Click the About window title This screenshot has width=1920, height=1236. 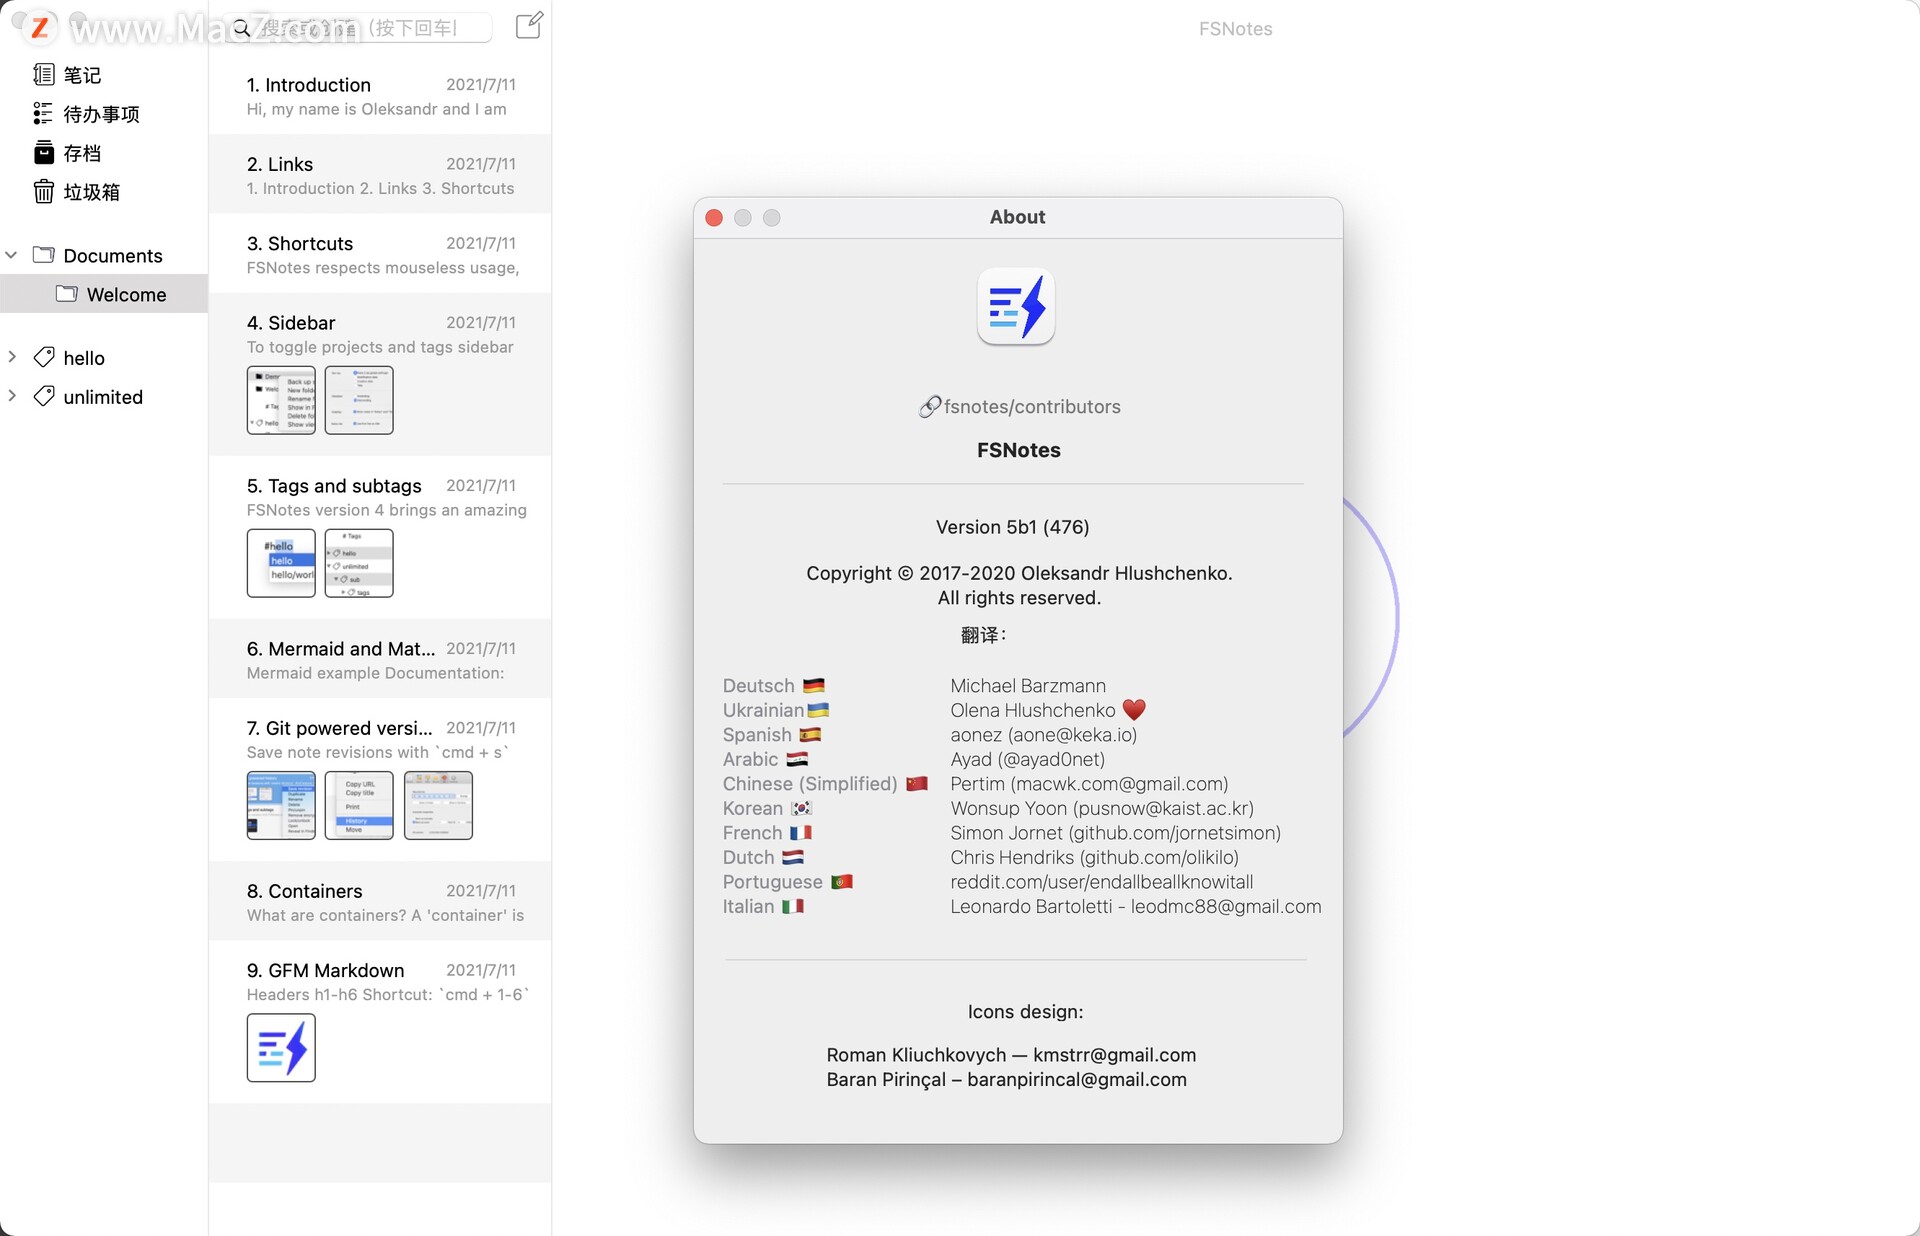[x=1017, y=217]
